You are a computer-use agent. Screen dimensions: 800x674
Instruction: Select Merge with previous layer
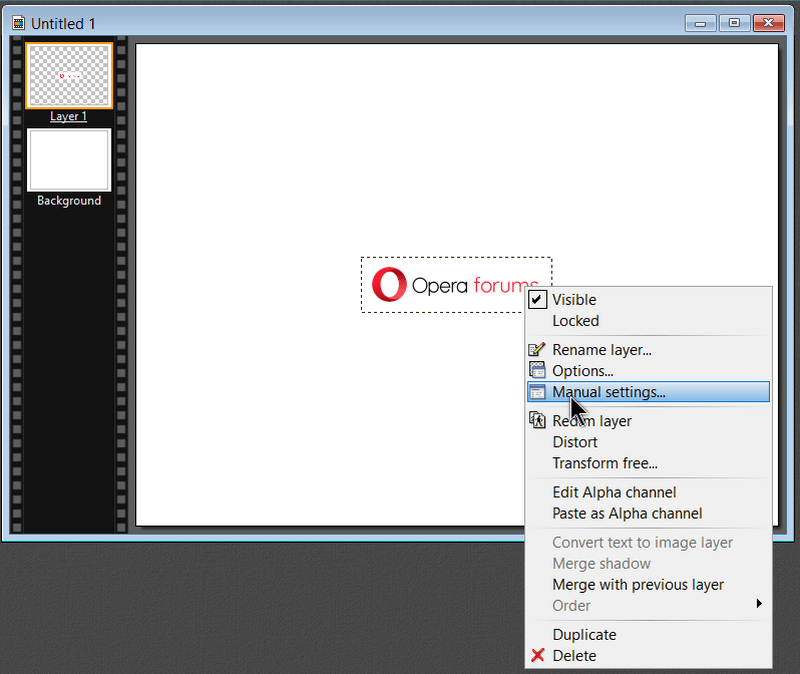tap(638, 584)
